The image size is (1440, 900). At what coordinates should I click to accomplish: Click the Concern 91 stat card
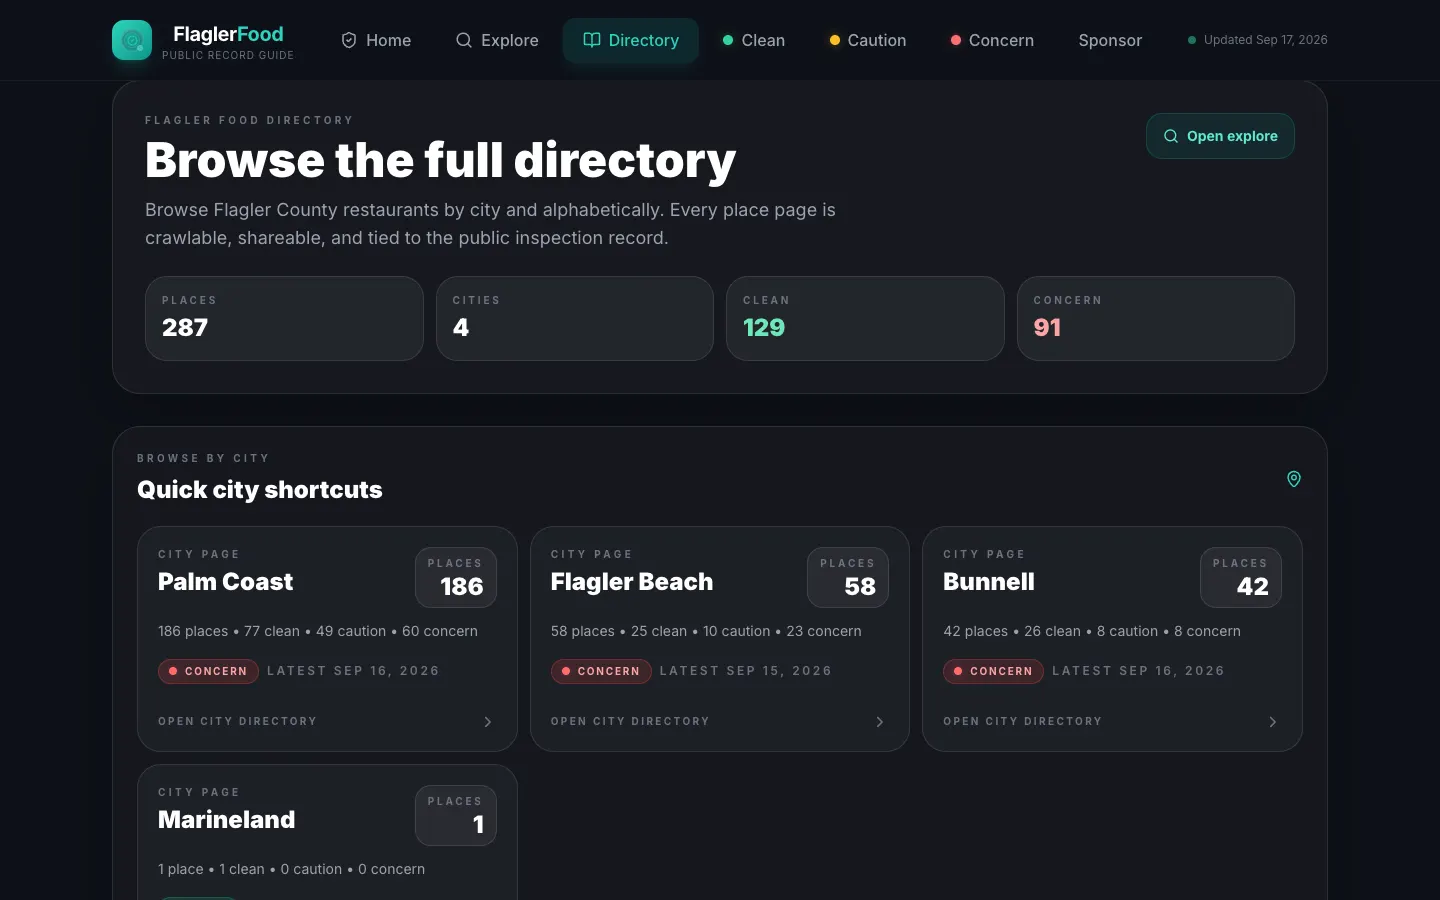[x=1156, y=318]
